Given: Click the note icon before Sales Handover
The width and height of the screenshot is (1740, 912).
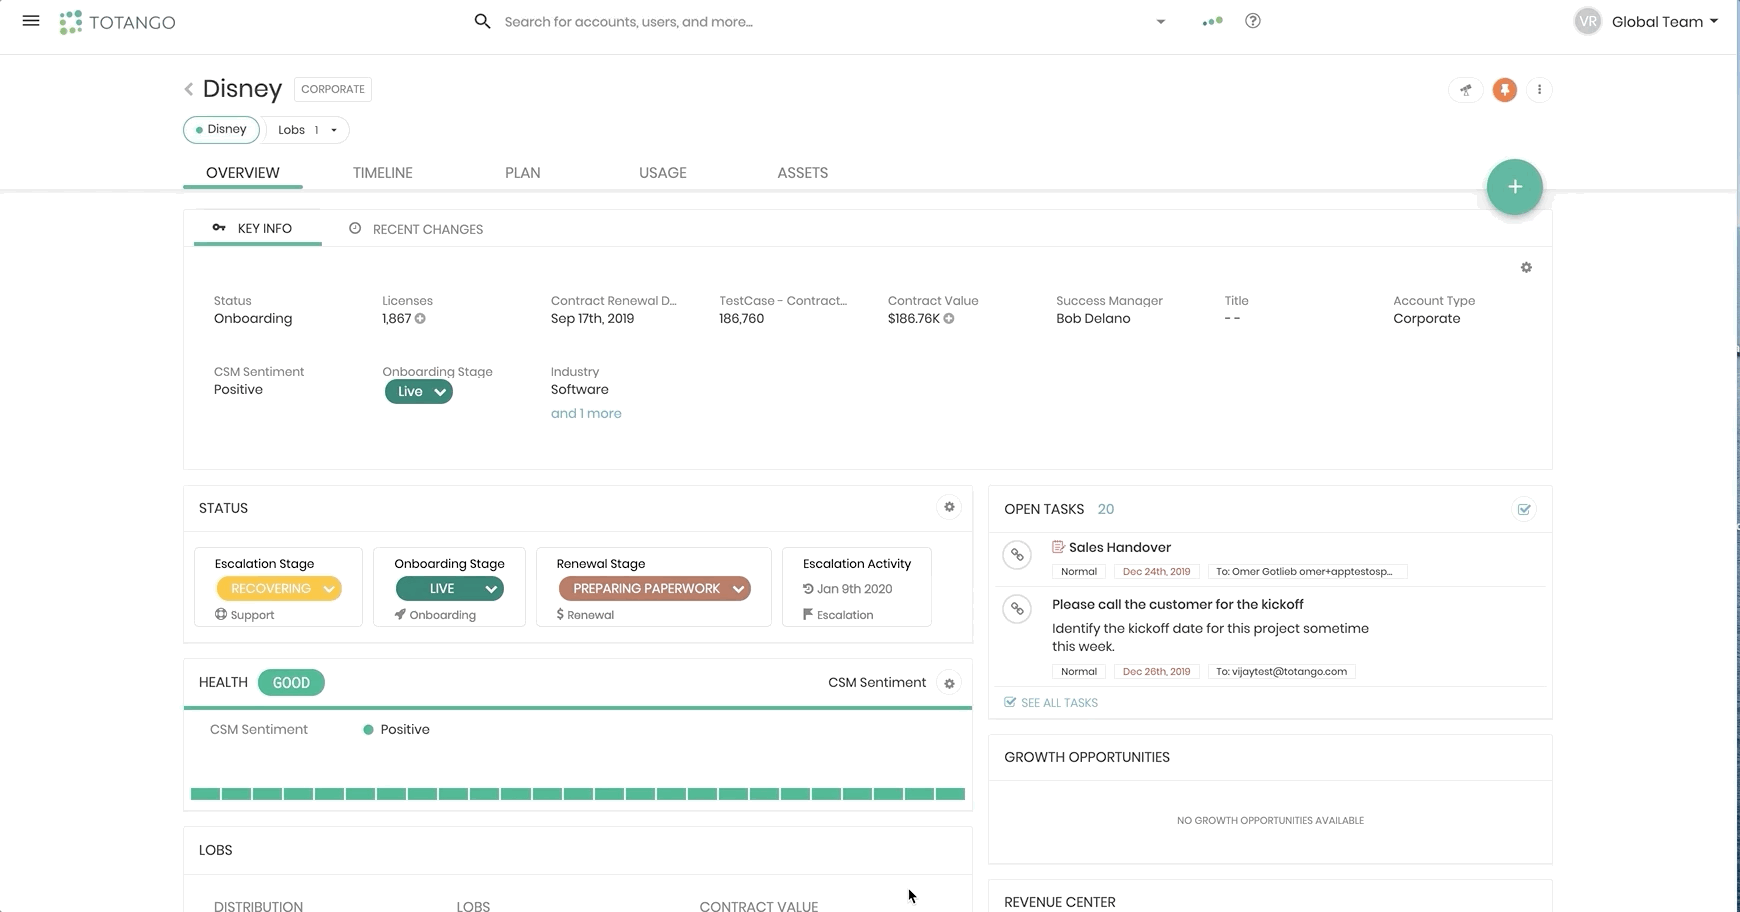Looking at the screenshot, I should pyautogui.click(x=1058, y=547).
